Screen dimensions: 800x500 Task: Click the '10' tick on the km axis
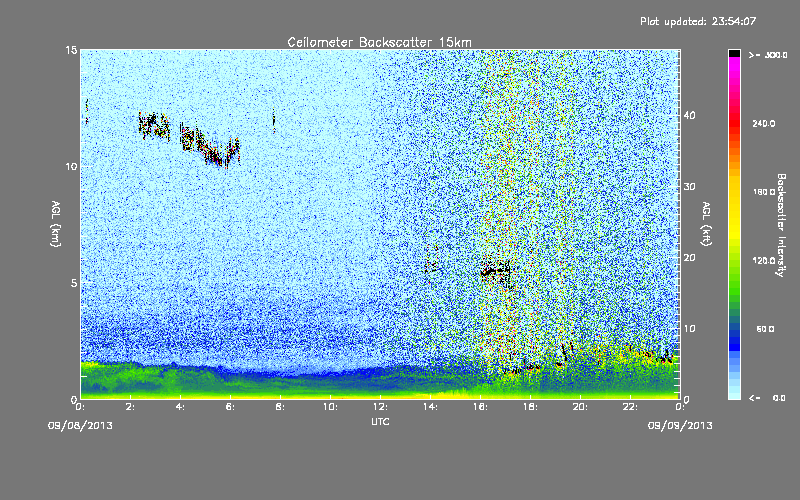71,167
